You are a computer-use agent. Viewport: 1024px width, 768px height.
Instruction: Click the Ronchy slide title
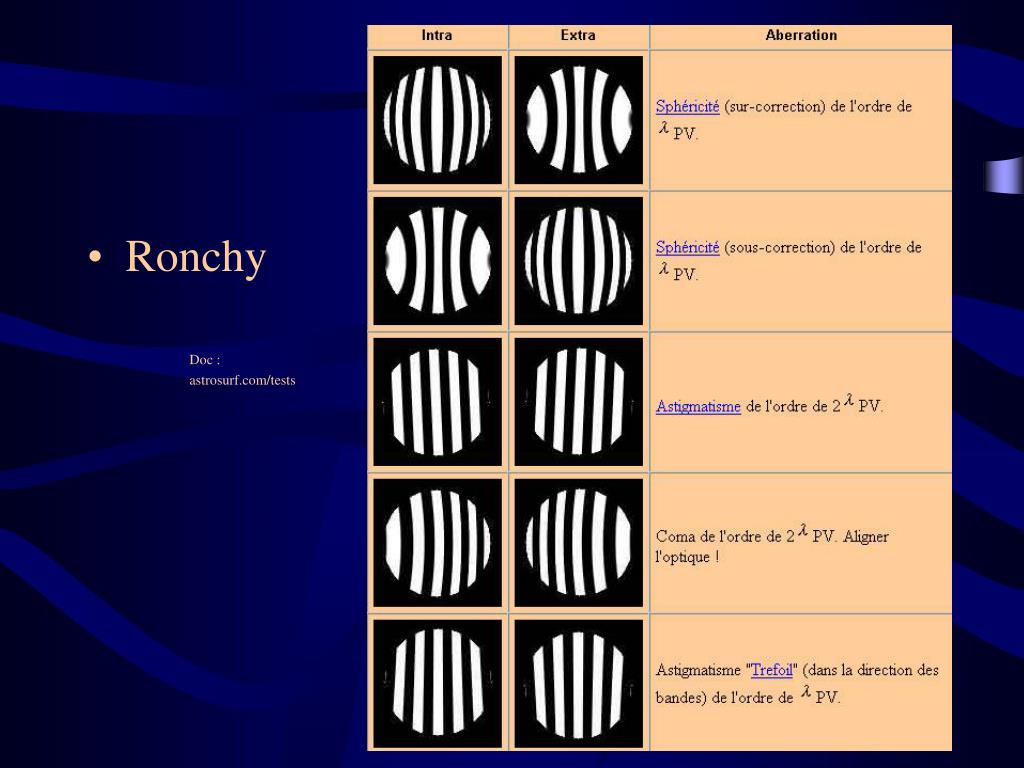coord(195,257)
